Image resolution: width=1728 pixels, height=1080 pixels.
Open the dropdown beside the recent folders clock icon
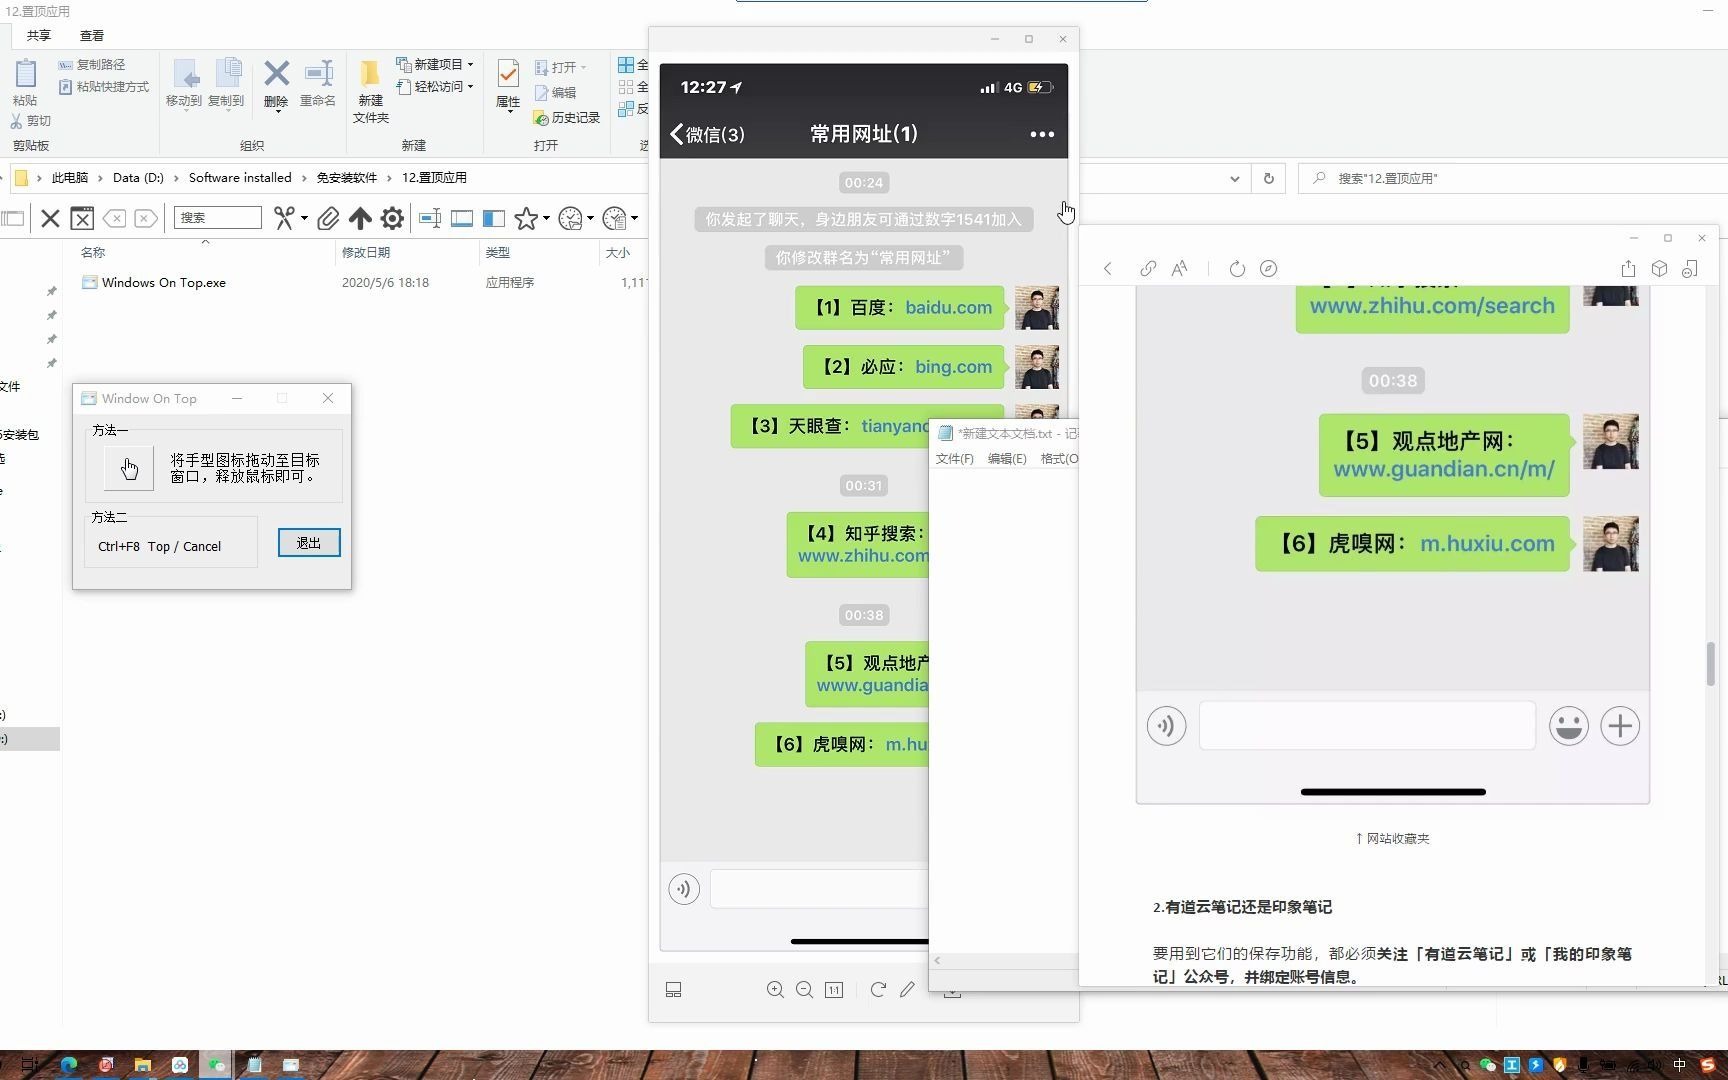click(x=590, y=218)
